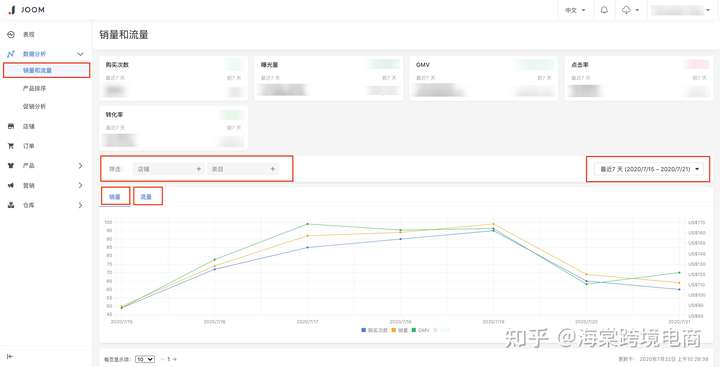Toggle the 销量 legend series
The width and height of the screenshot is (720, 367).
pyautogui.click(x=399, y=330)
